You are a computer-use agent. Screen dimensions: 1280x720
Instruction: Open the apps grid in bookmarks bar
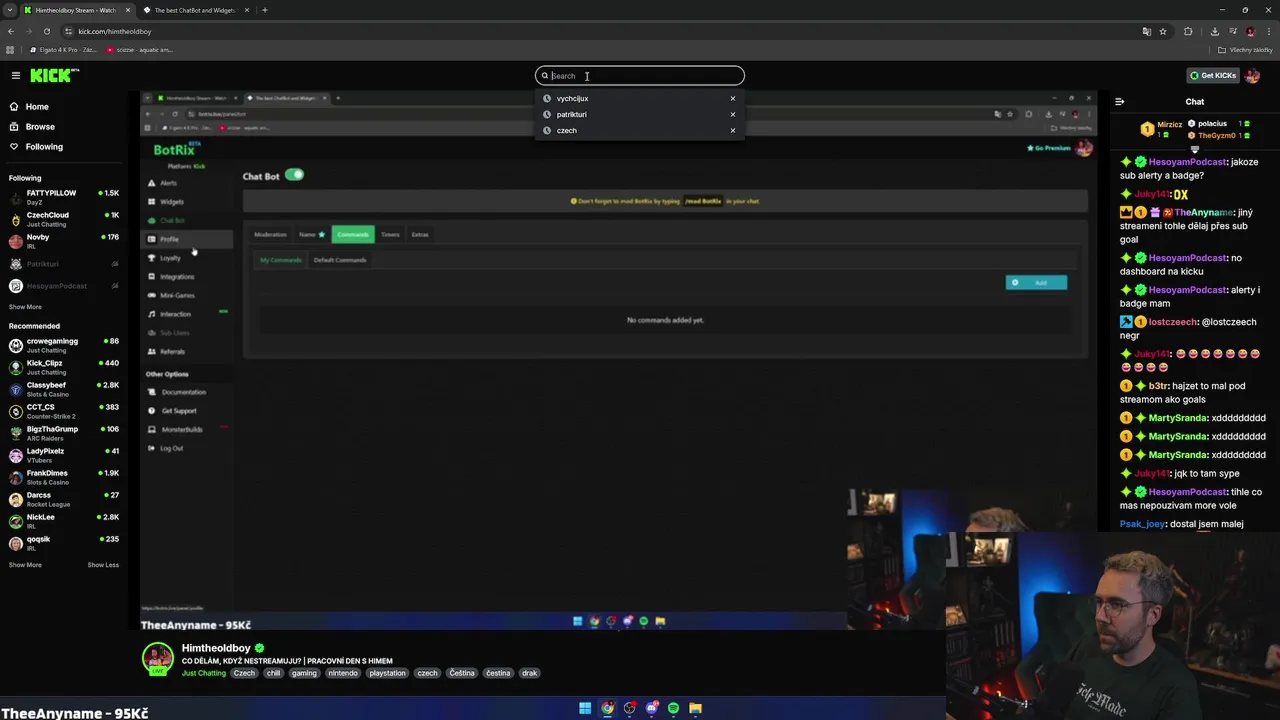pos(10,49)
